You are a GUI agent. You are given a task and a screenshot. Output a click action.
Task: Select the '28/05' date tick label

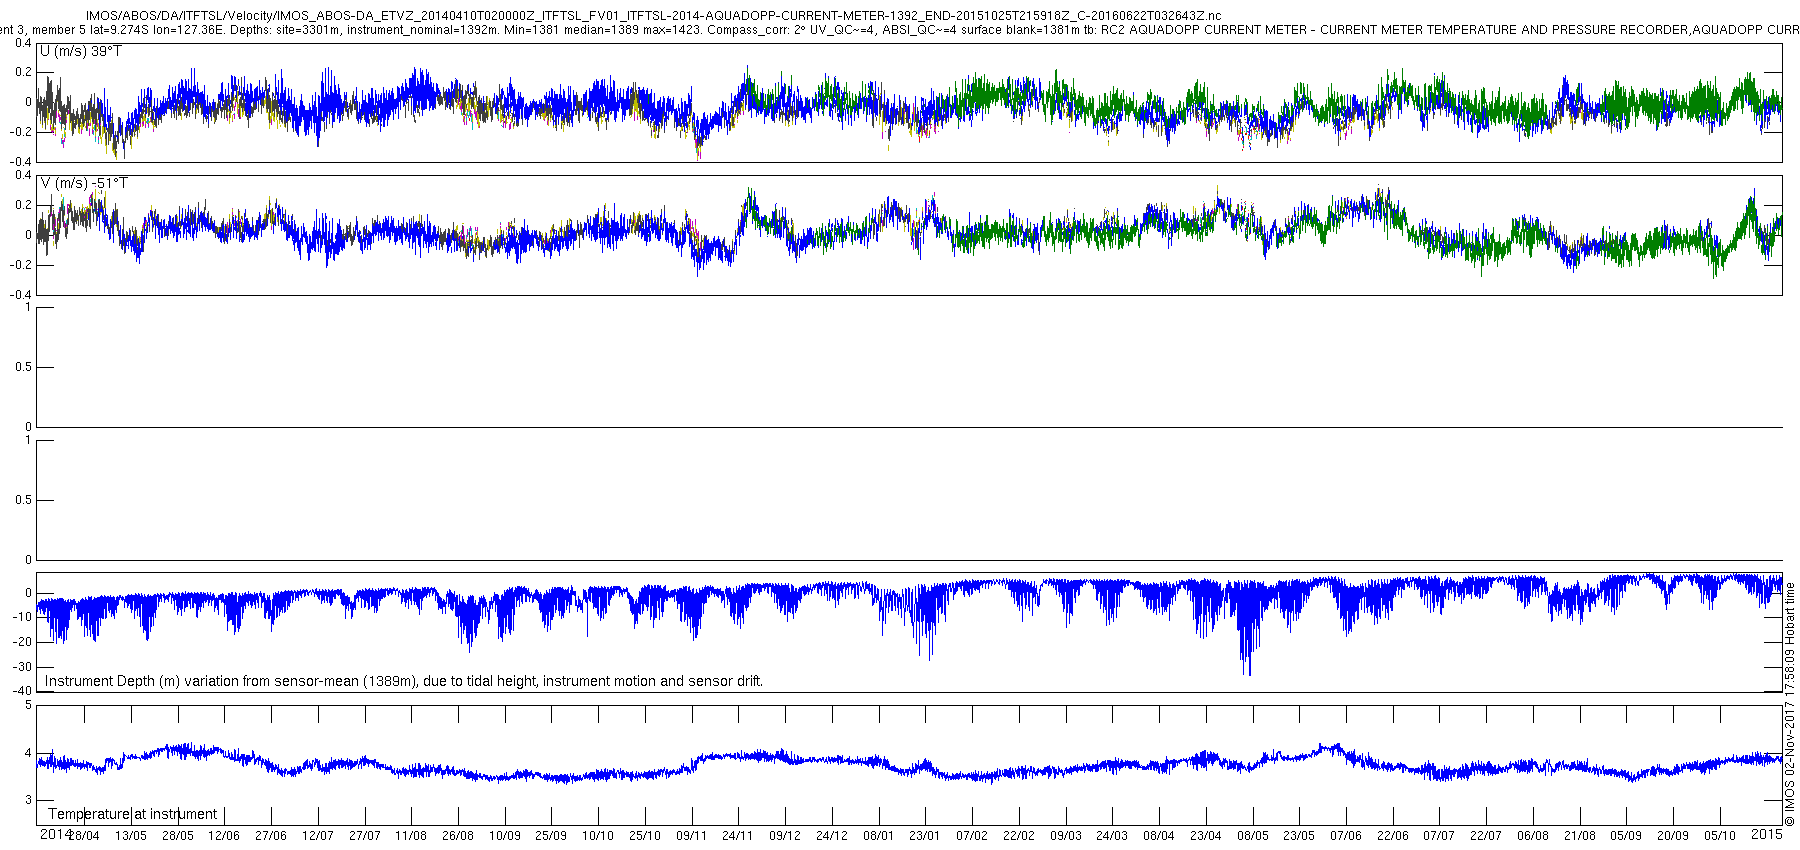(x=177, y=836)
